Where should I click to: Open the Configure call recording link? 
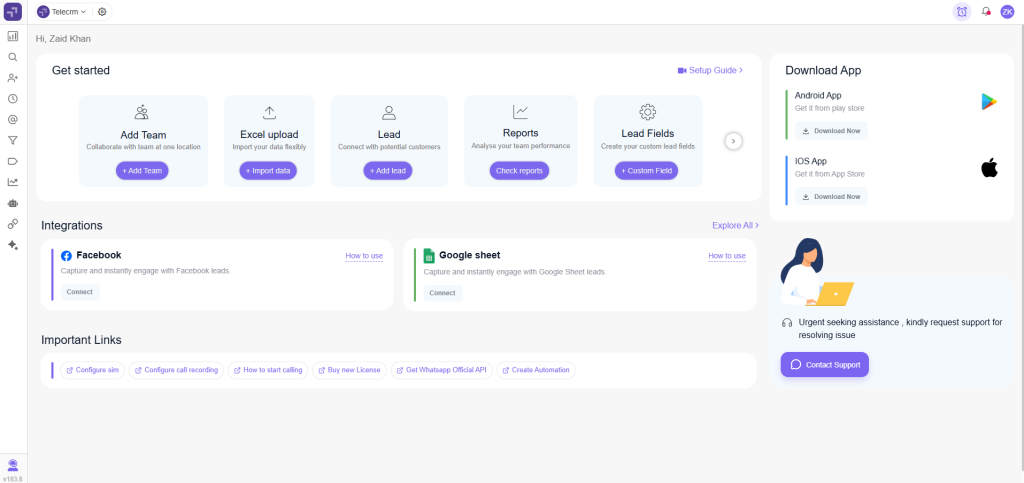pyautogui.click(x=176, y=370)
